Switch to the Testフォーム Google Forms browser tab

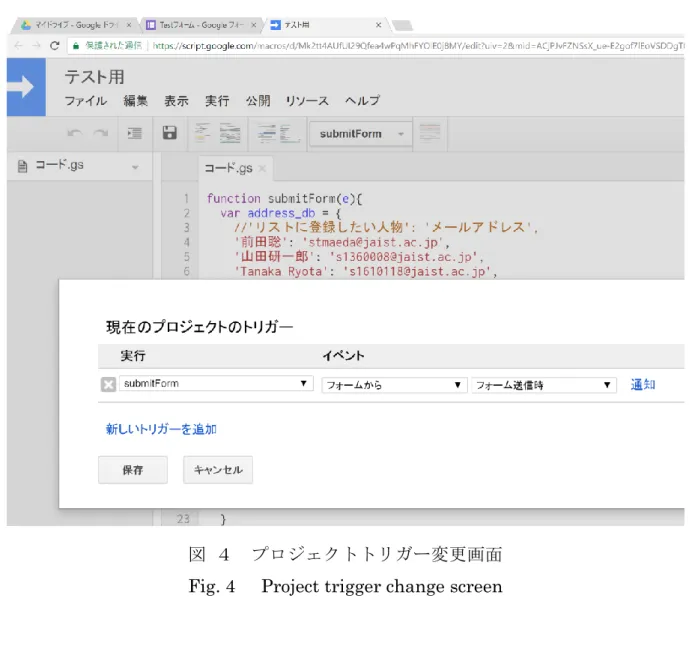click(201, 25)
